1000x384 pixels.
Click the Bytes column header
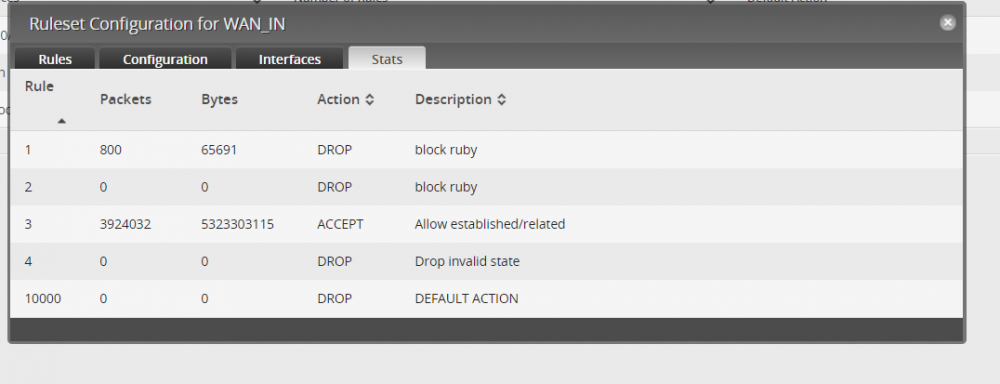[x=219, y=100]
